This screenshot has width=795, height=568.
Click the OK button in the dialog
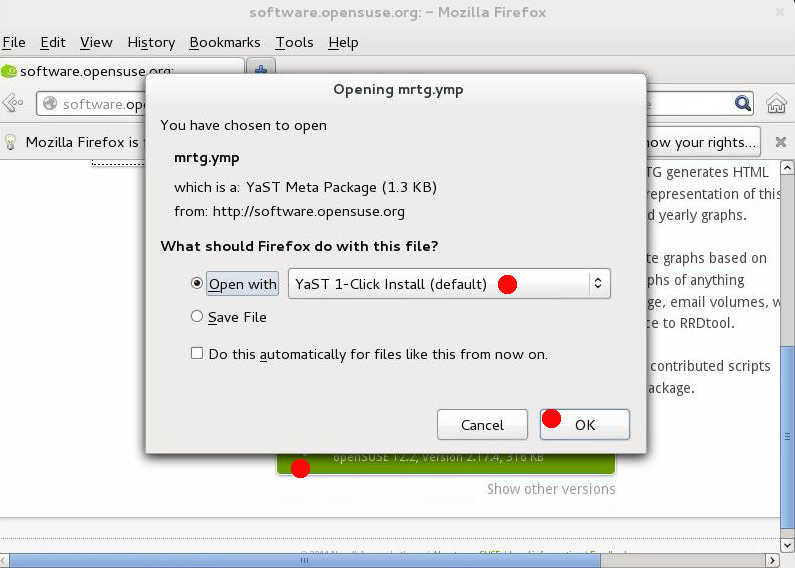pyautogui.click(x=585, y=424)
